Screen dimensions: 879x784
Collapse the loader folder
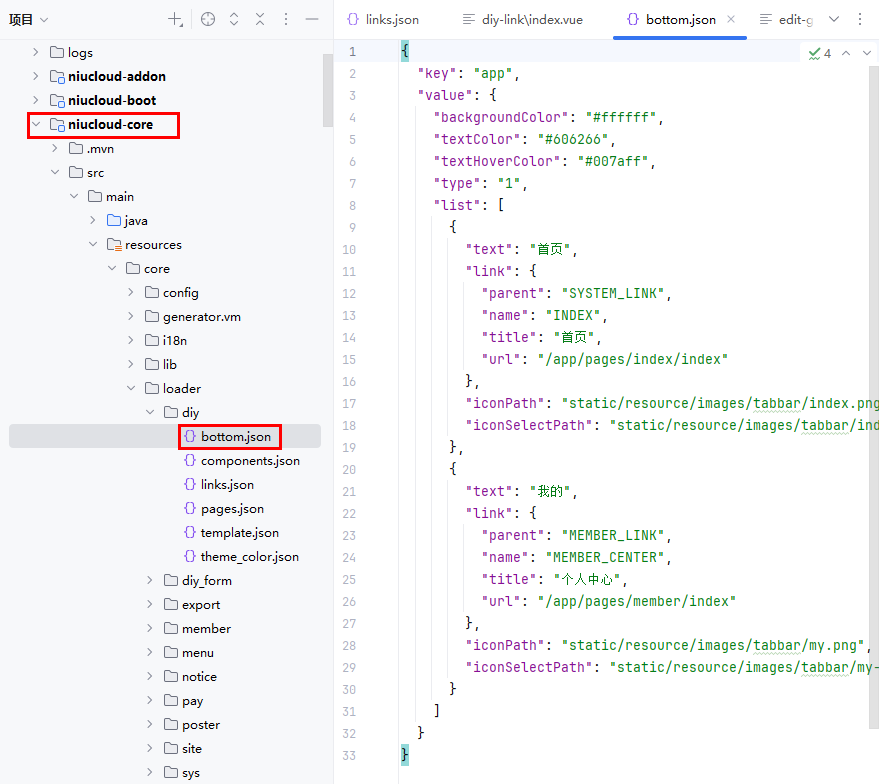132,389
